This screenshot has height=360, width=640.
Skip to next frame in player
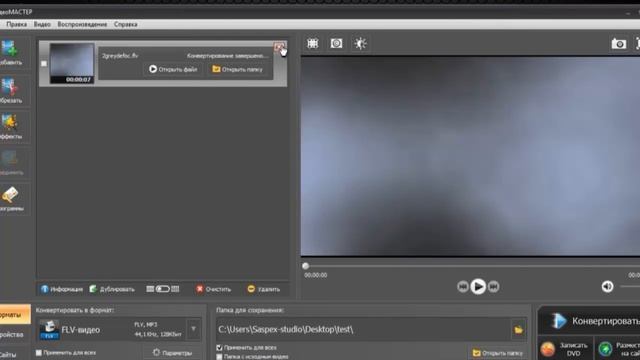coord(493,287)
